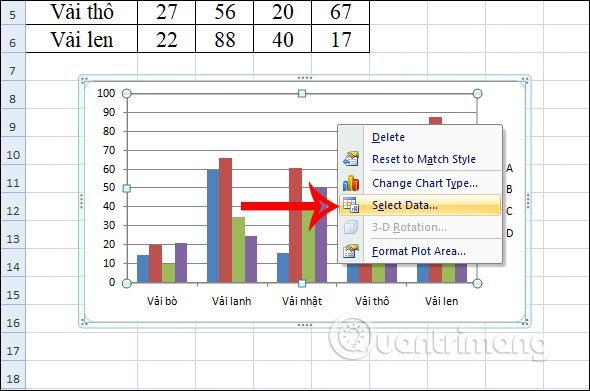This screenshot has width=590, height=391.
Task: Click chart frame bottom-edge dotted handle
Action: (x=304, y=325)
